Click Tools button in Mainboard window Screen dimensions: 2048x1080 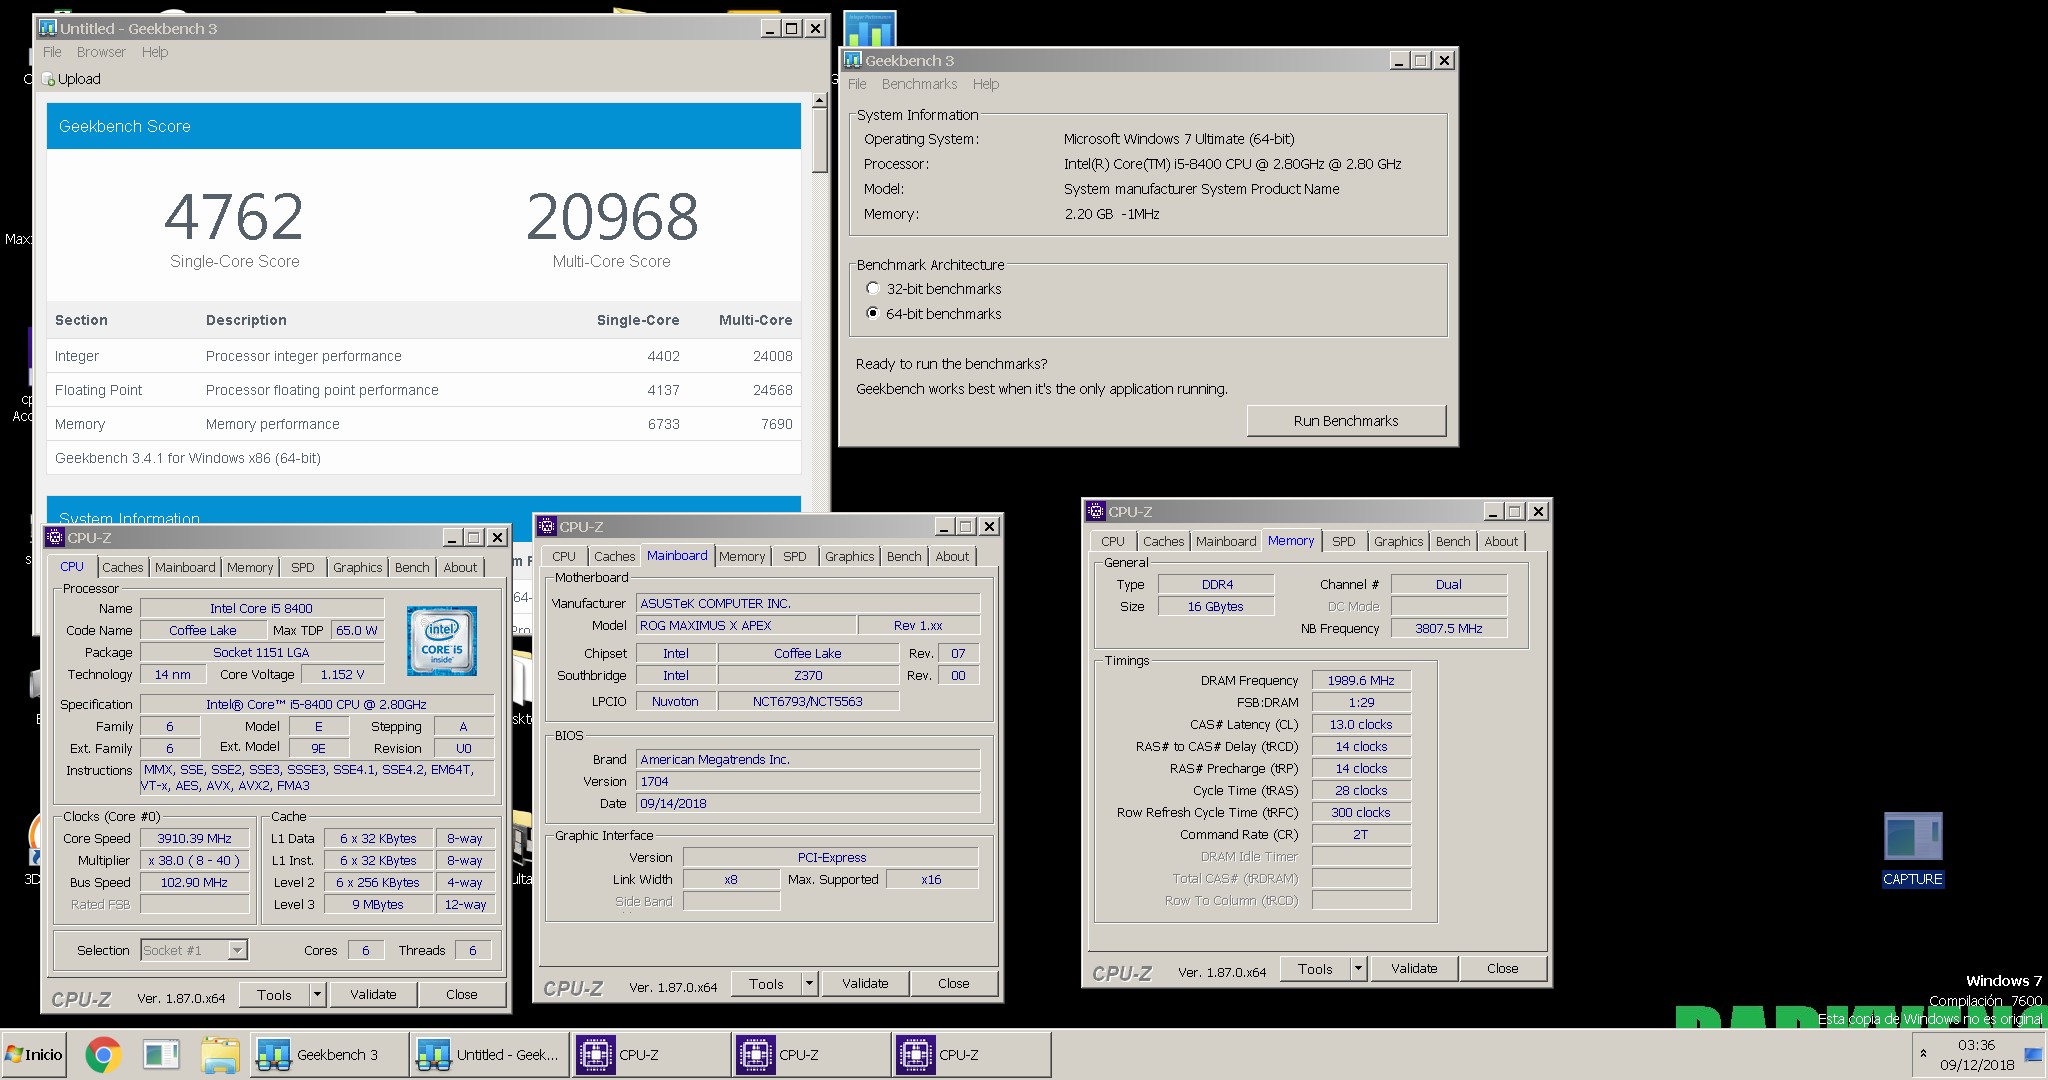pyautogui.click(x=766, y=983)
